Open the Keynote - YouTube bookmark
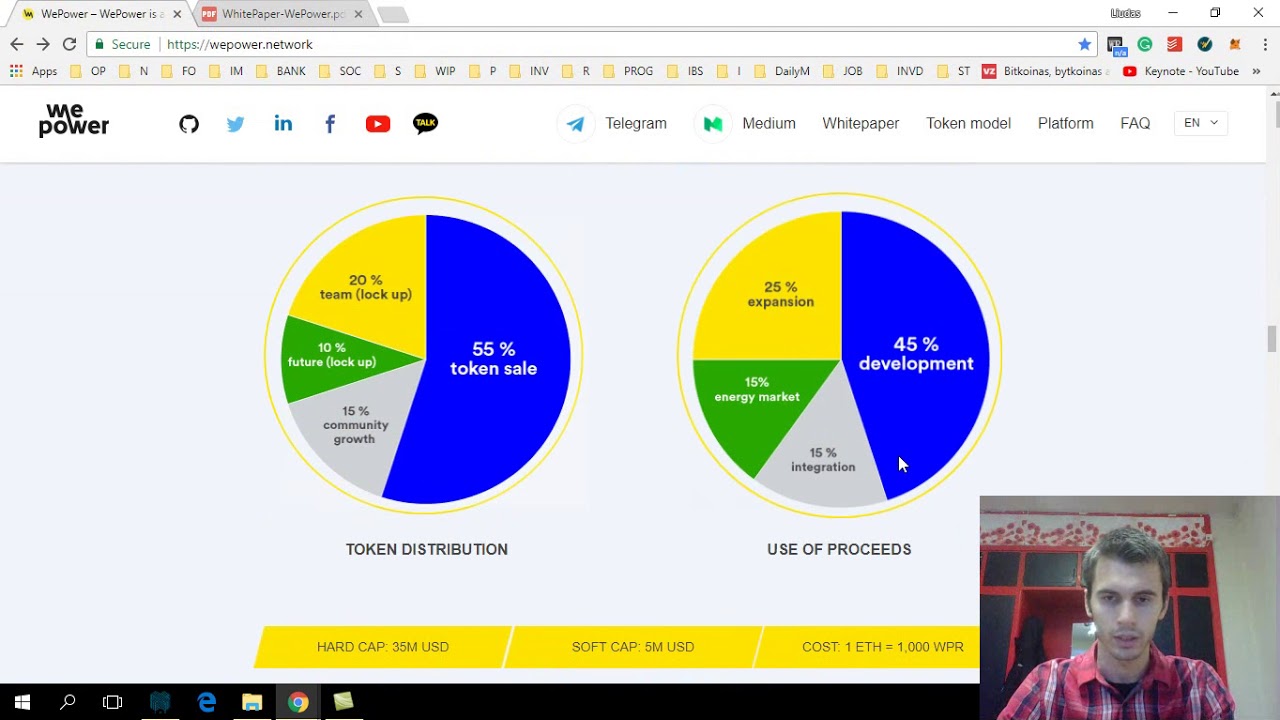This screenshot has height=720, width=1280. (1181, 71)
